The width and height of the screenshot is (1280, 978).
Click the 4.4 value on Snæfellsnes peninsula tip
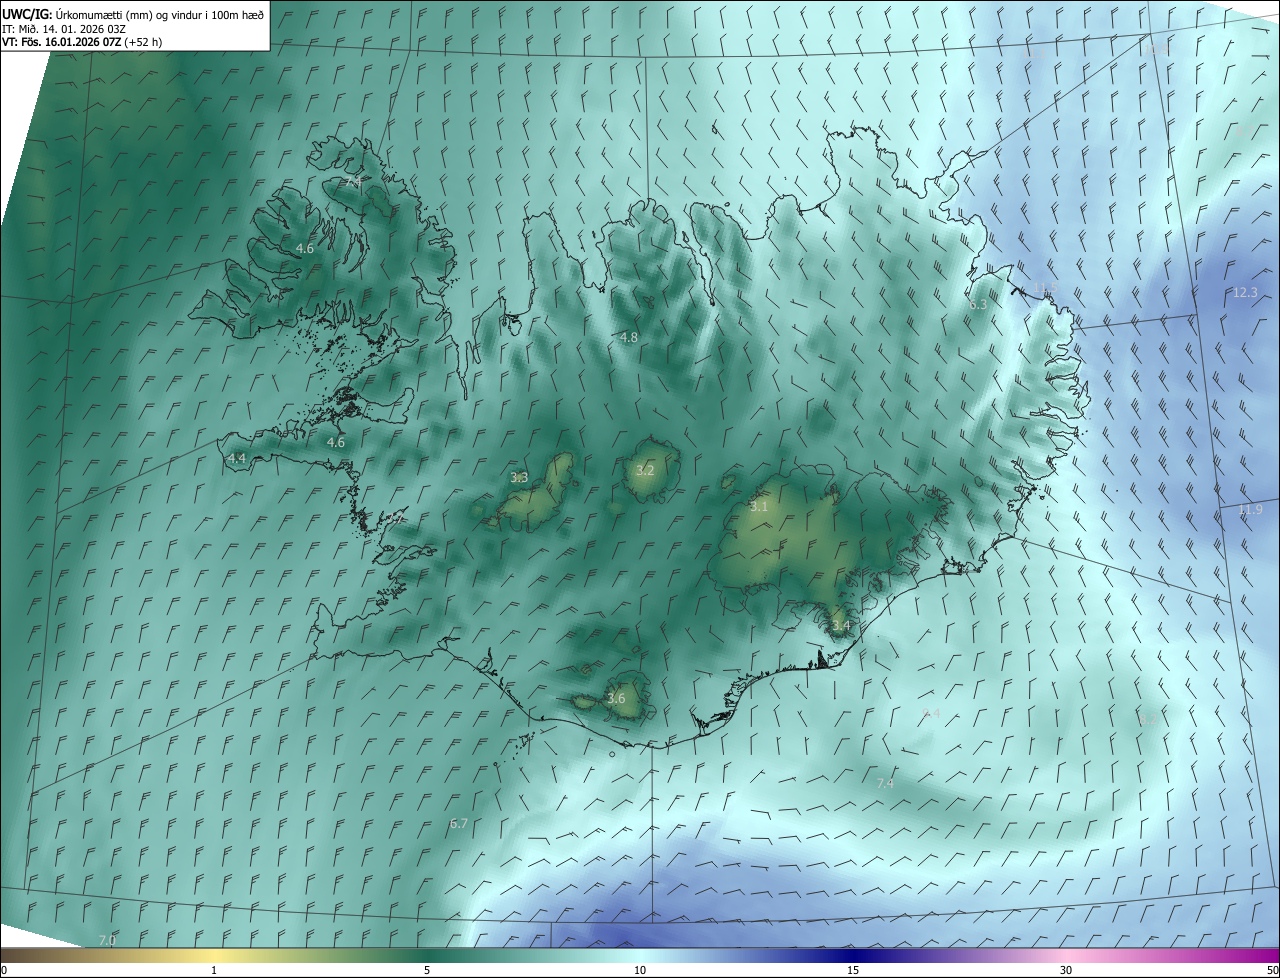(x=236, y=458)
